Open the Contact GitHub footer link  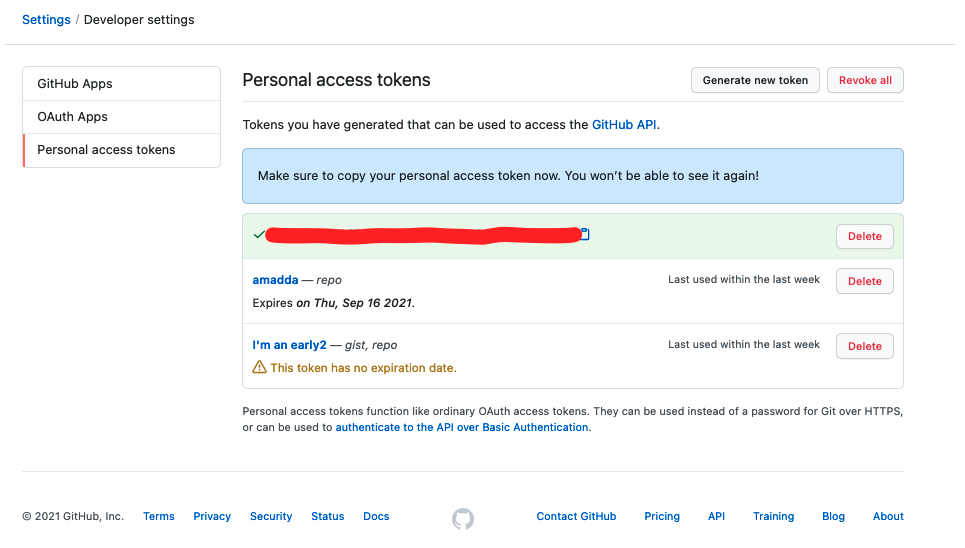coord(576,517)
